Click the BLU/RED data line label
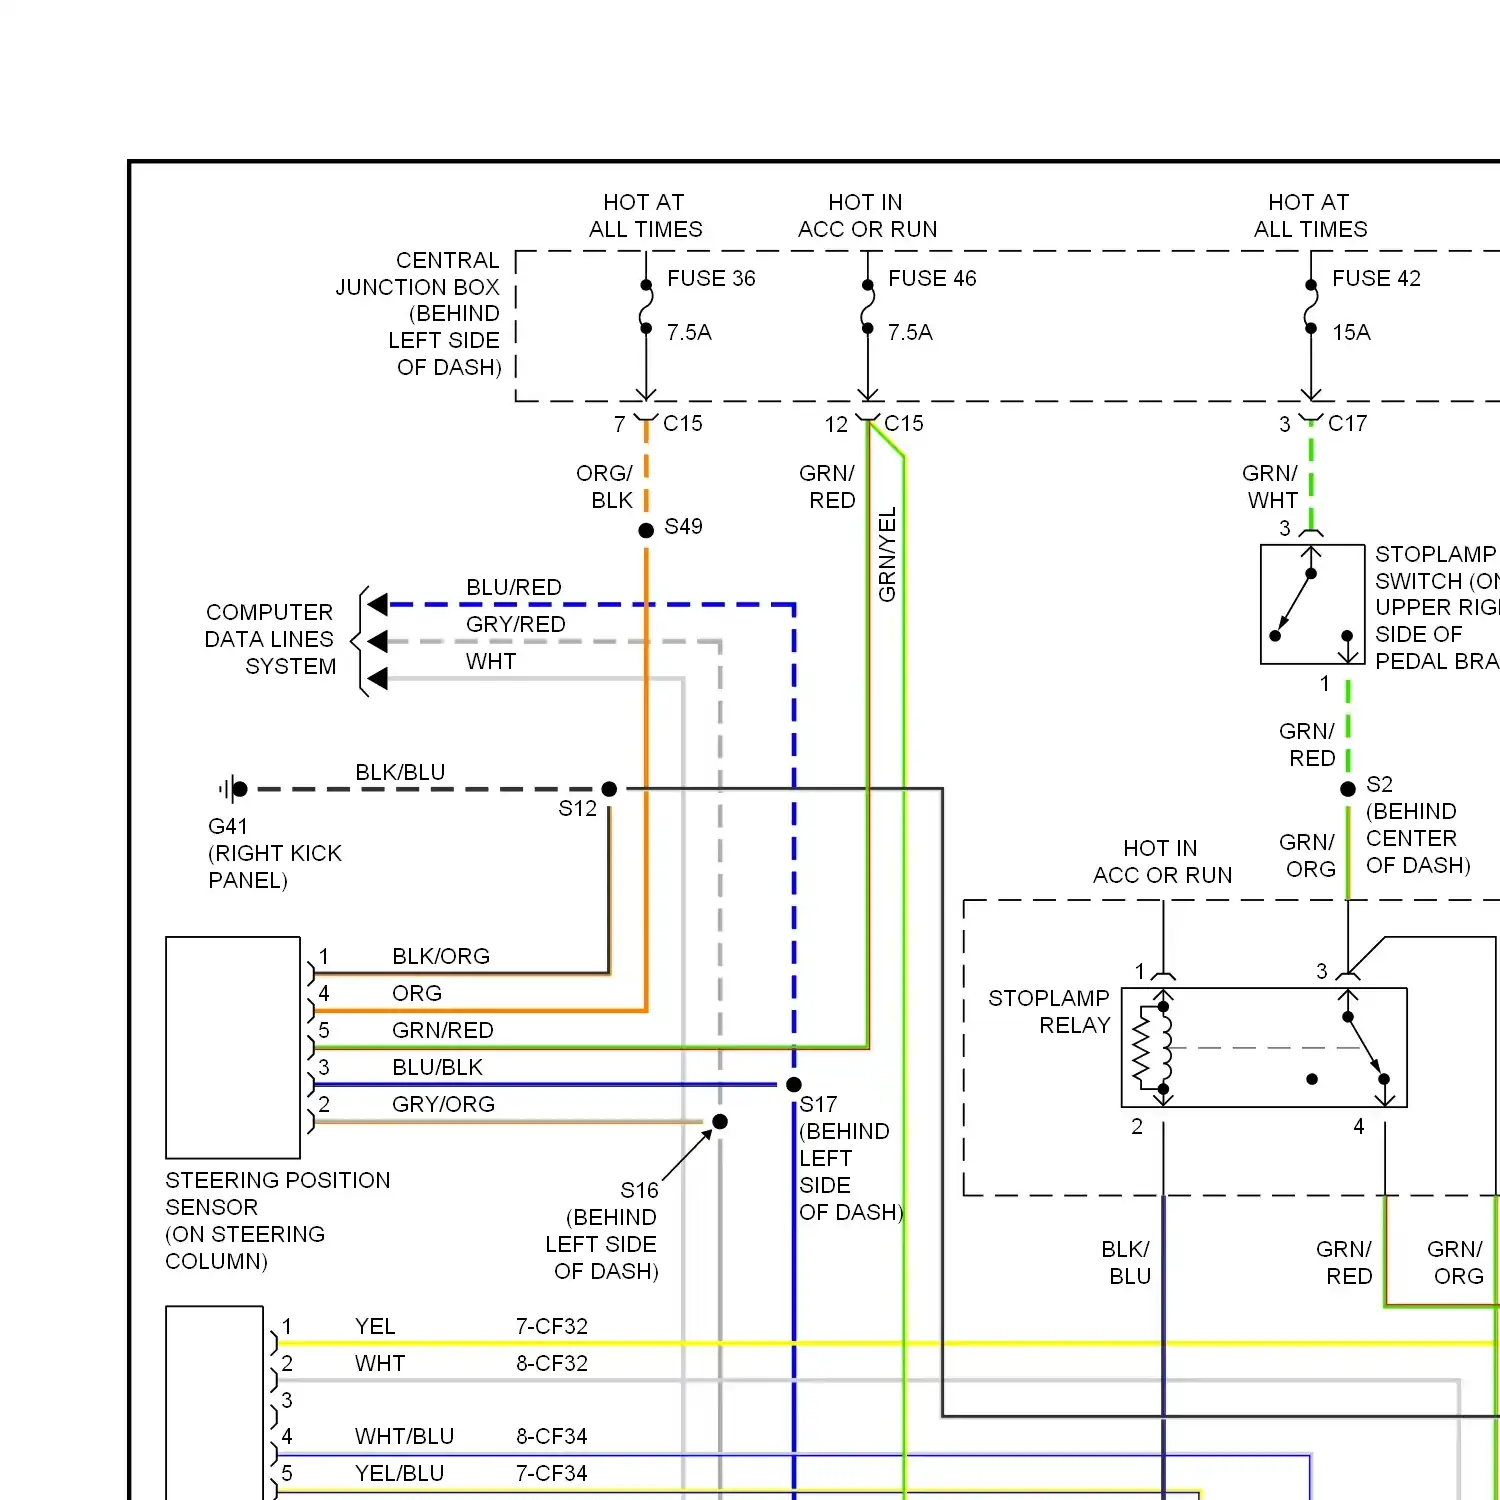 (514, 587)
